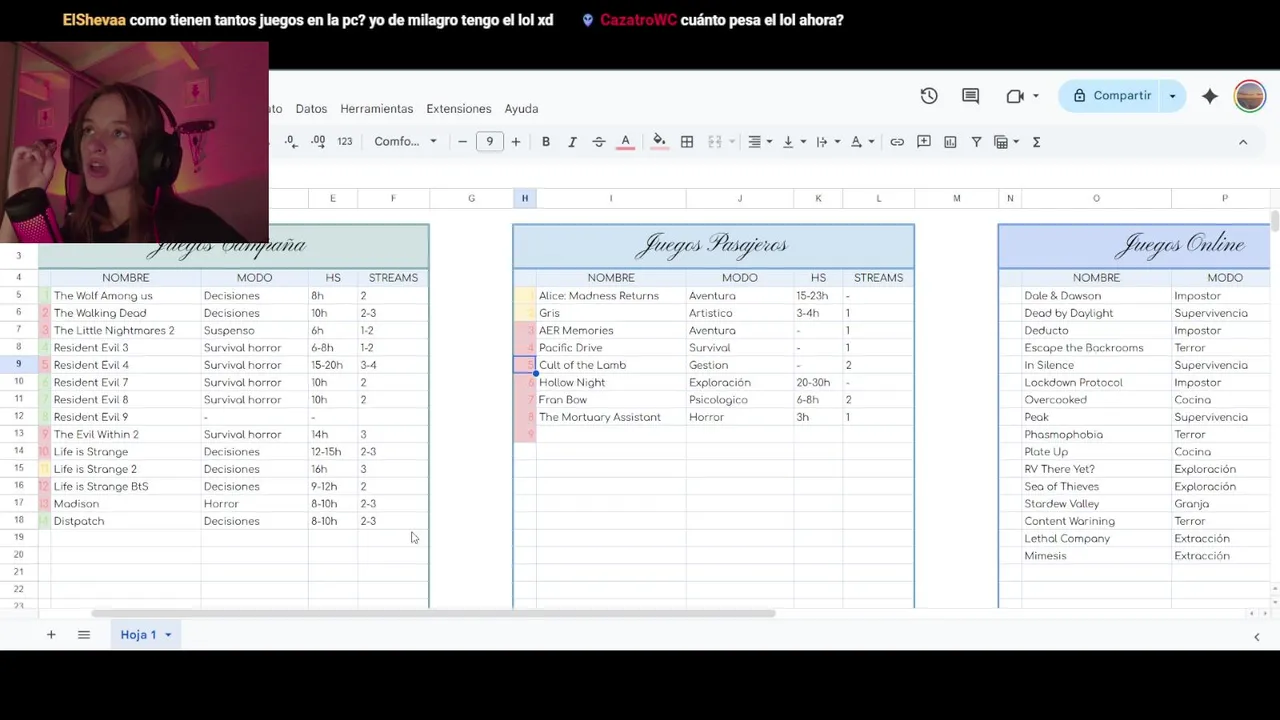
Task: Decrease decimal places
Action: [290, 142]
